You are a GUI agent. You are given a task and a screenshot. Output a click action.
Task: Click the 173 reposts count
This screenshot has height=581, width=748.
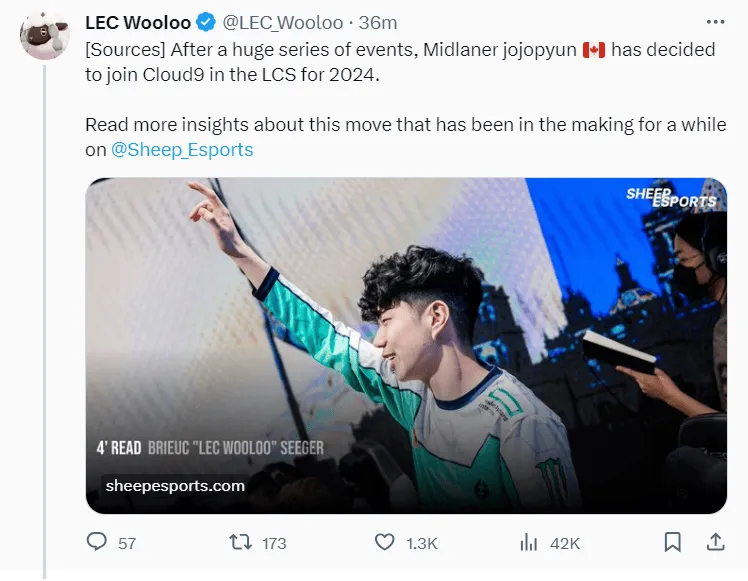coord(274,543)
